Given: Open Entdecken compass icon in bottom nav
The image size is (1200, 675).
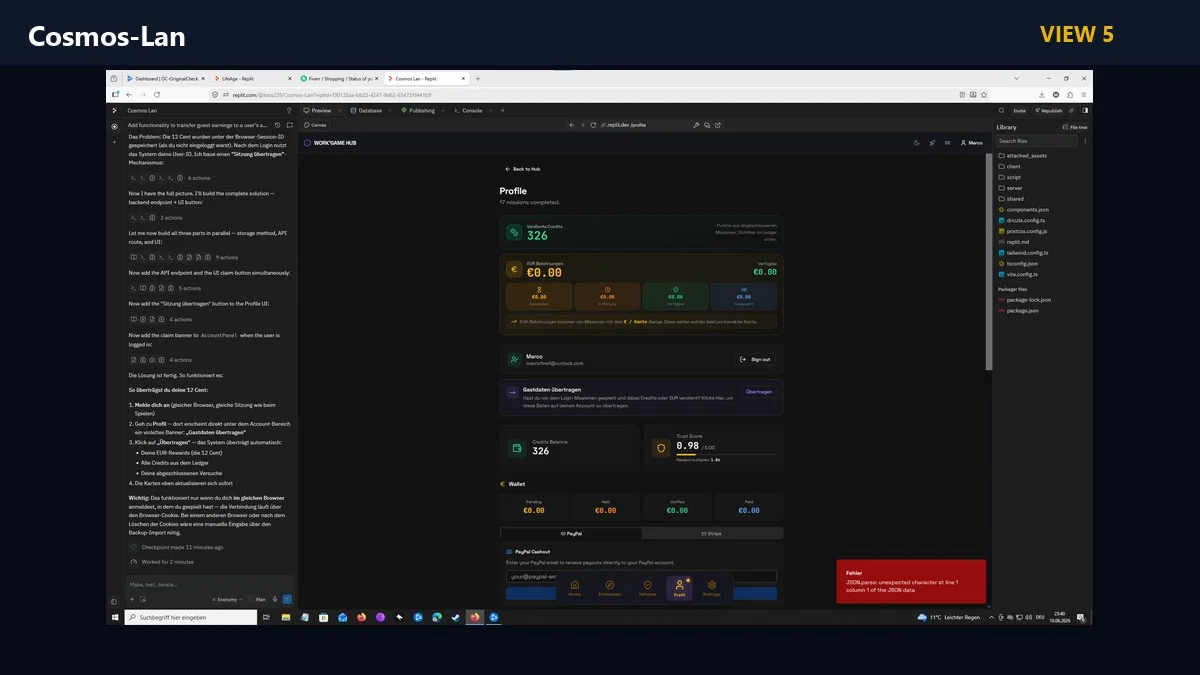Looking at the screenshot, I should tap(610, 587).
